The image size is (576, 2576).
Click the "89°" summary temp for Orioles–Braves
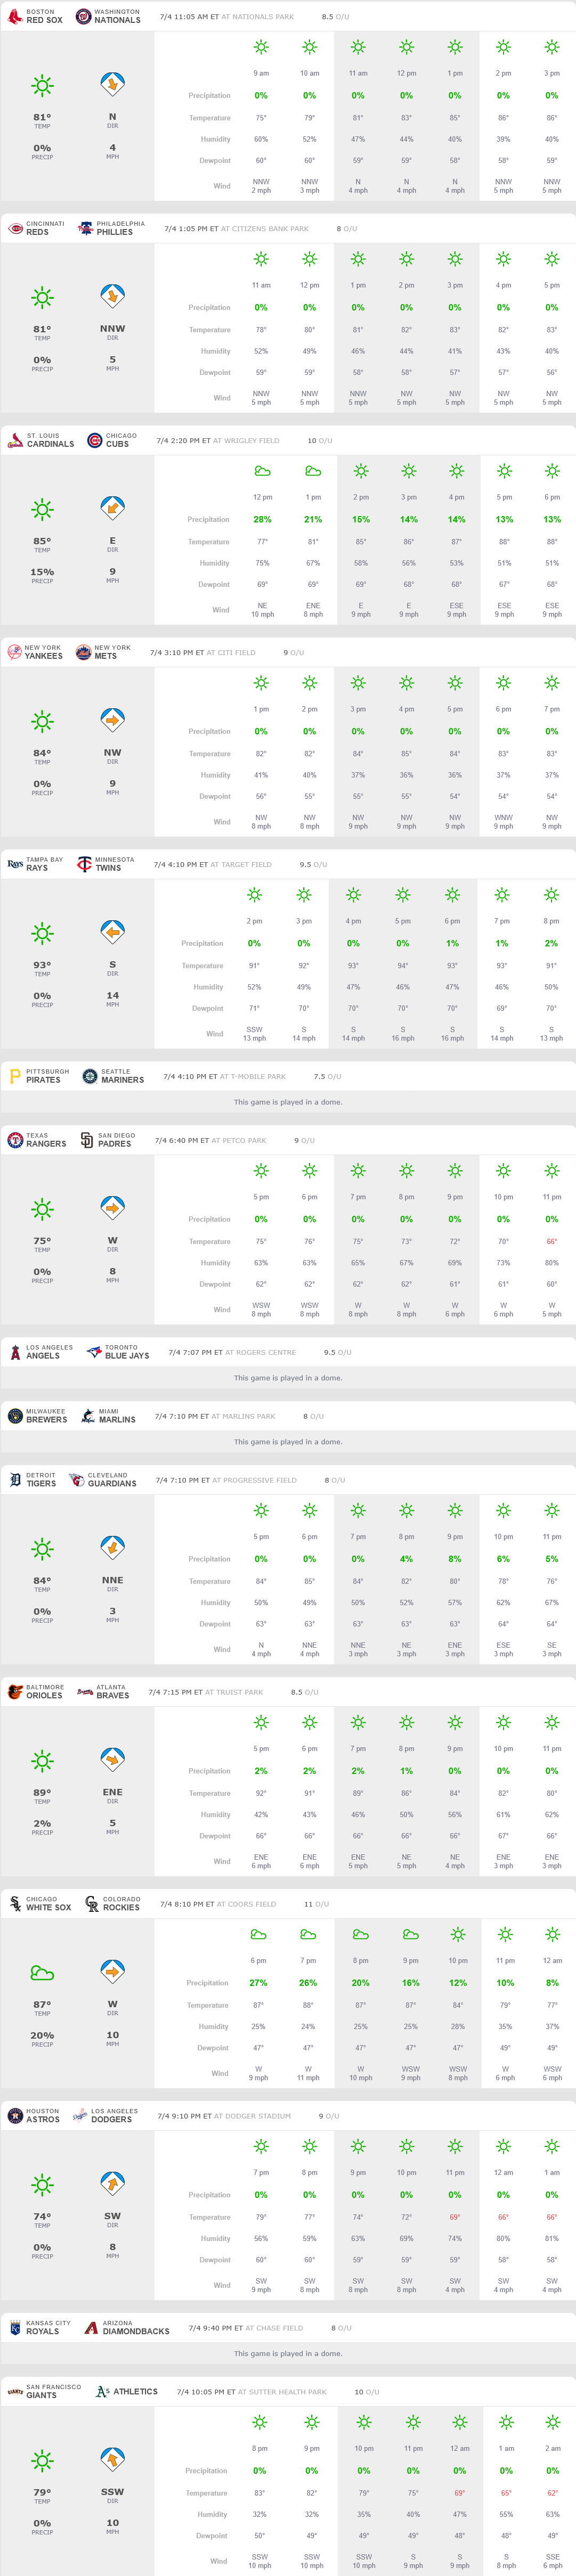point(42,1793)
